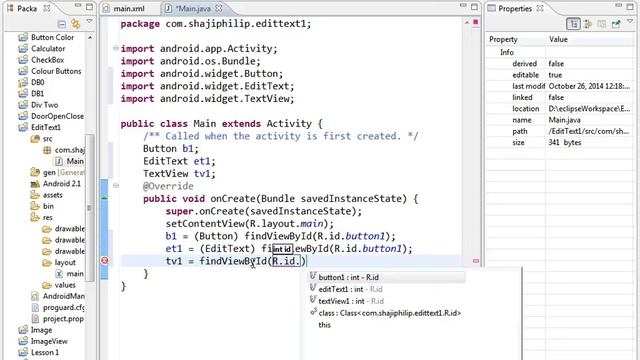The height and width of the screenshot is (360, 640).
Task: Select the ImageView project
Action: point(49,341)
